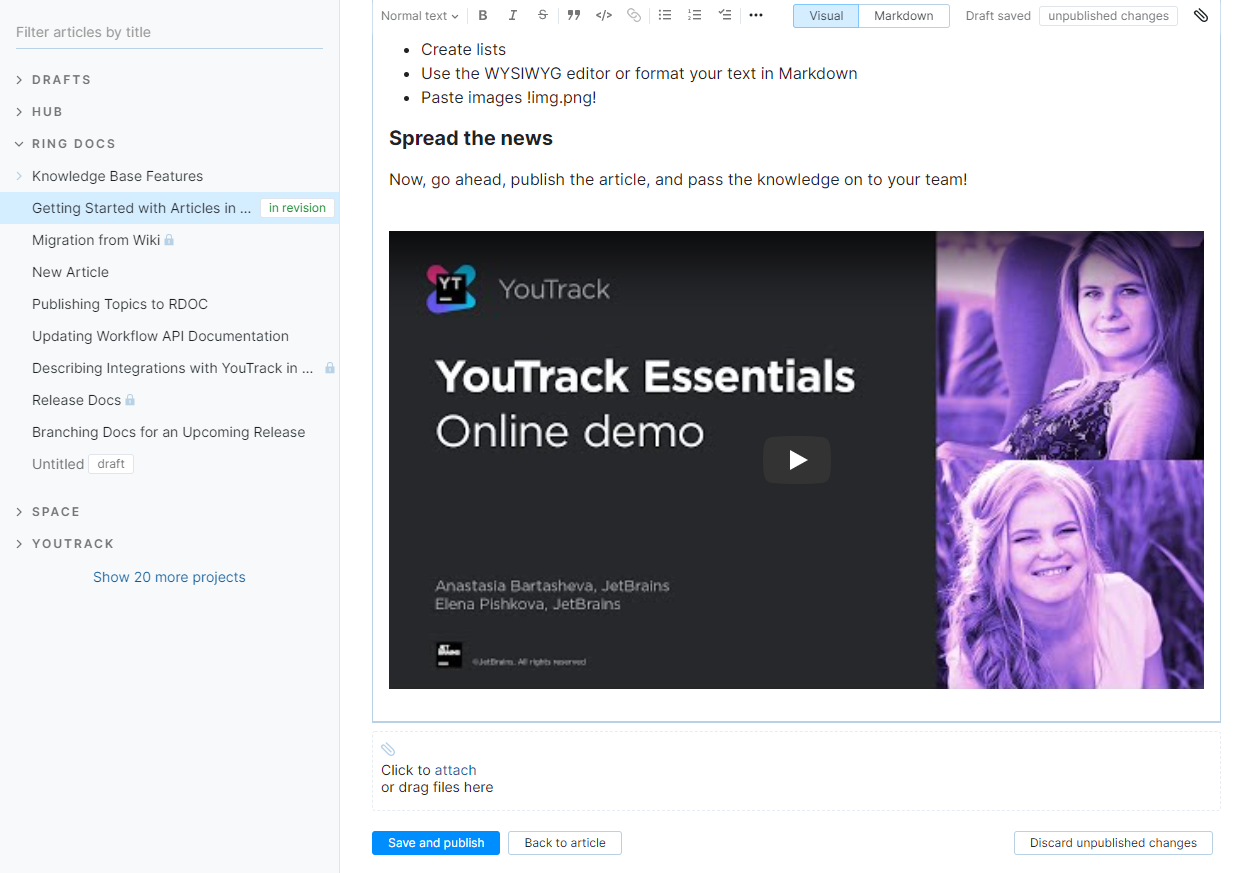Insert a hyperlink with the link icon
The width and height of the screenshot is (1252, 873).
coord(633,15)
